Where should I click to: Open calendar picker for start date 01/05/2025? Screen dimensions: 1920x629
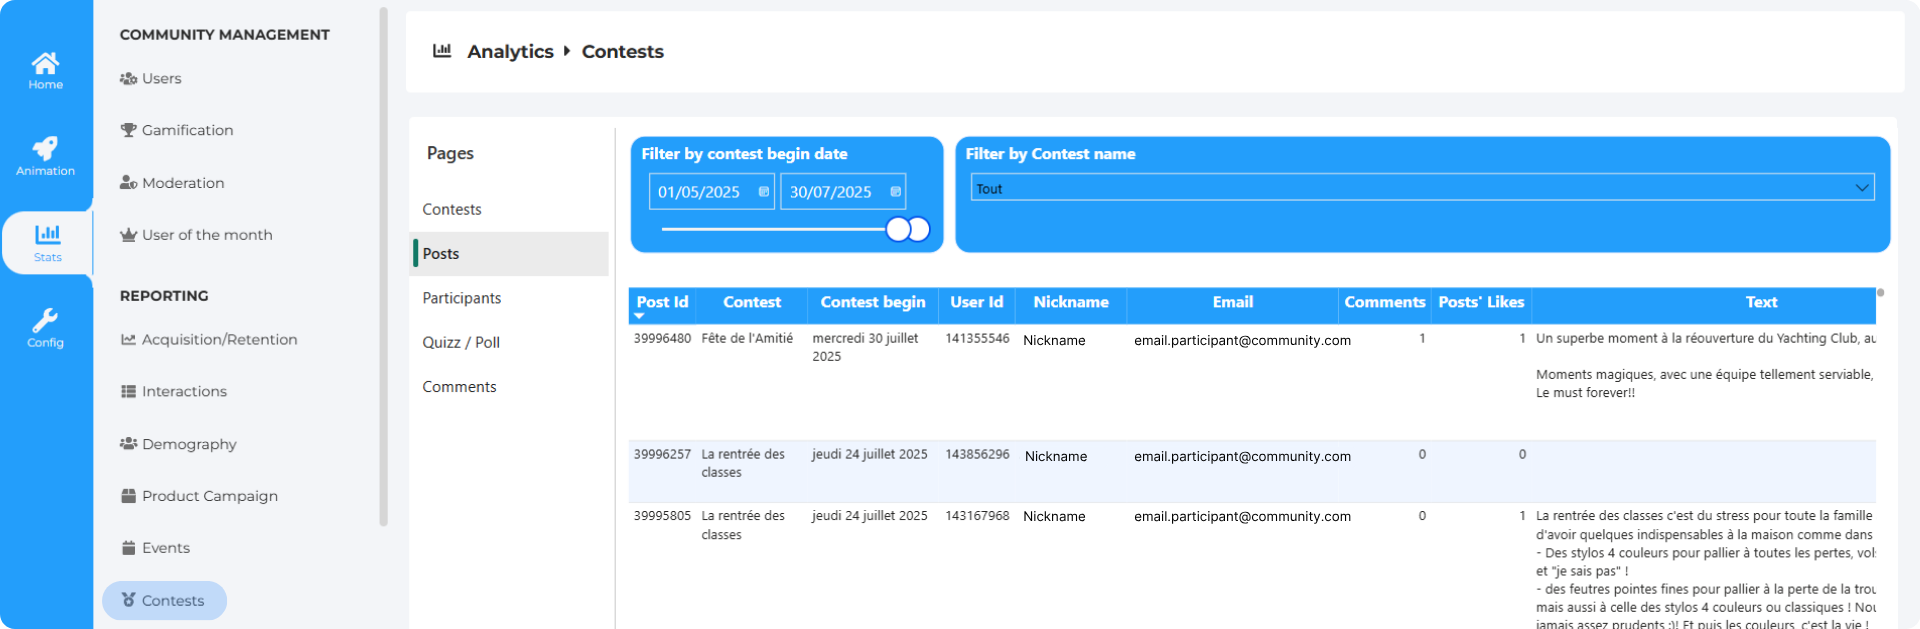coord(764,192)
